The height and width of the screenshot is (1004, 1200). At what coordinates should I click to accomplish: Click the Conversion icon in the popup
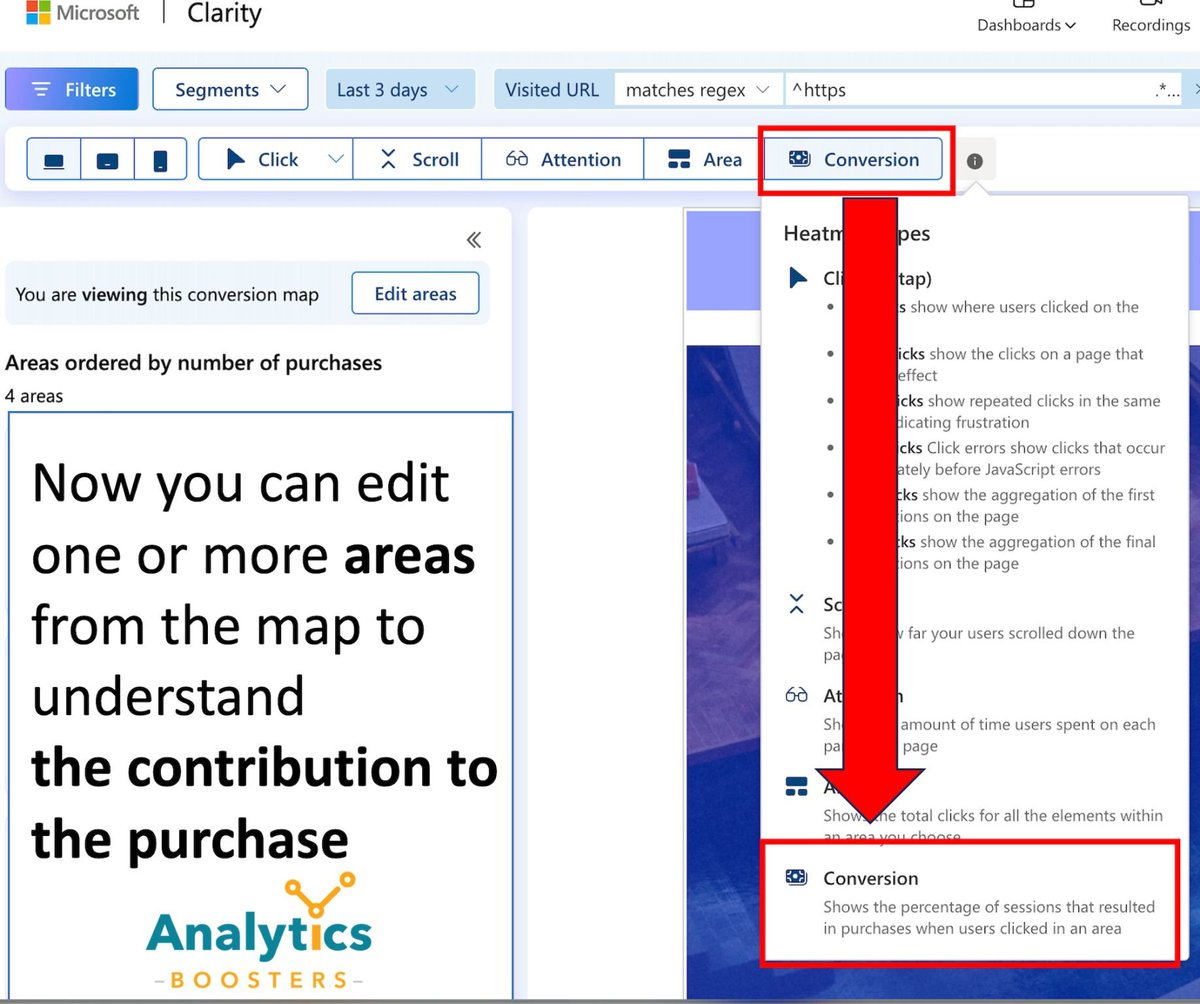click(797, 878)
